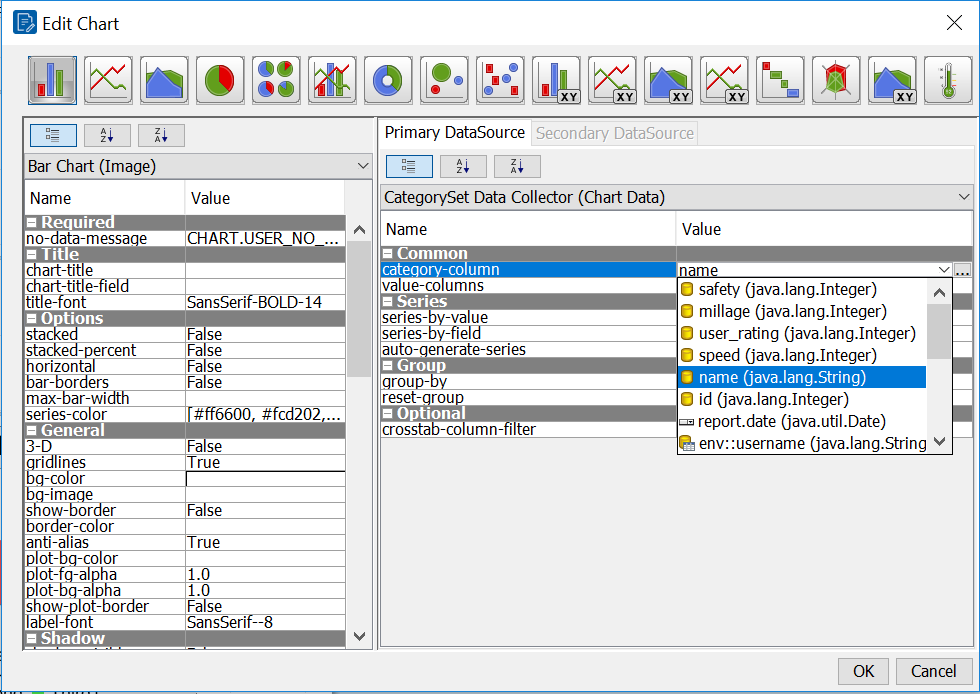Select the Spider/Radar chart type icon
This screenshot has width=980, height=694.
[835, 78]
